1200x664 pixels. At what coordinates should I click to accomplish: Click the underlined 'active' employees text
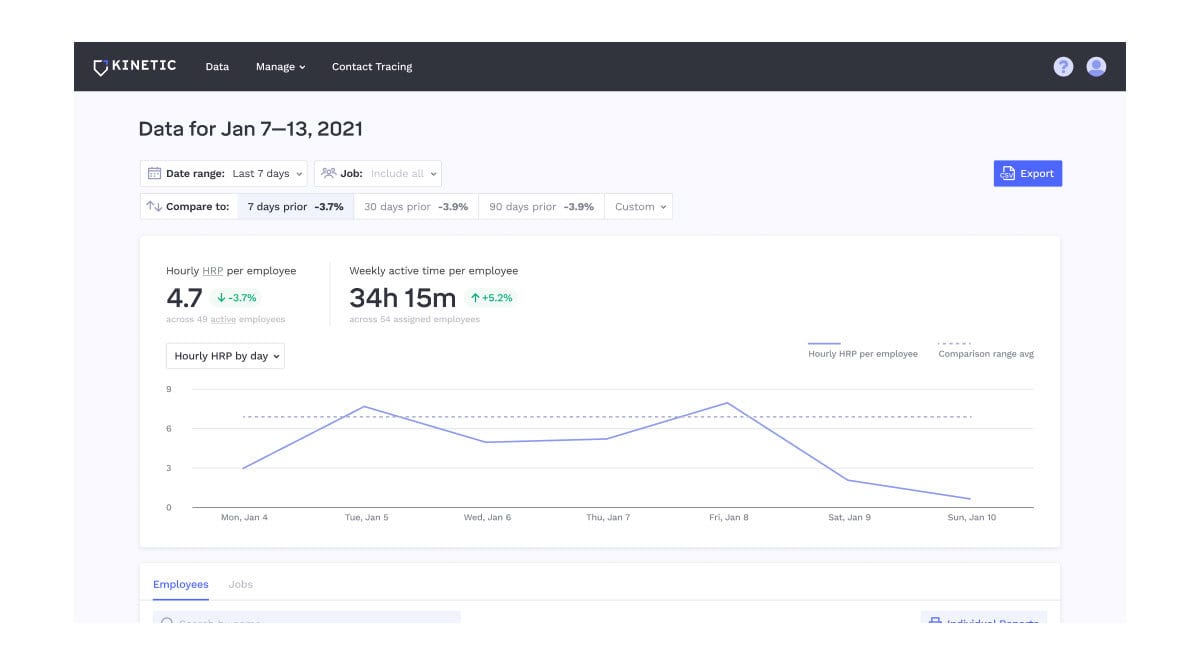click(223, 320)
